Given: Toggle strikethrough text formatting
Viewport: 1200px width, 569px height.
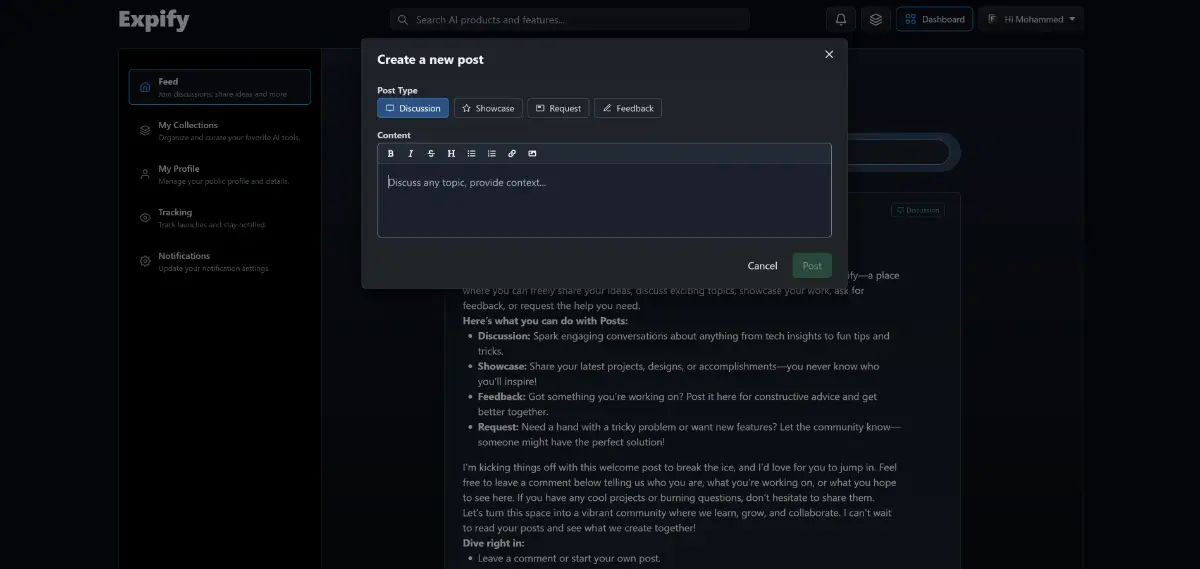Looking at the screenshot, I should [x=431, y=153].
